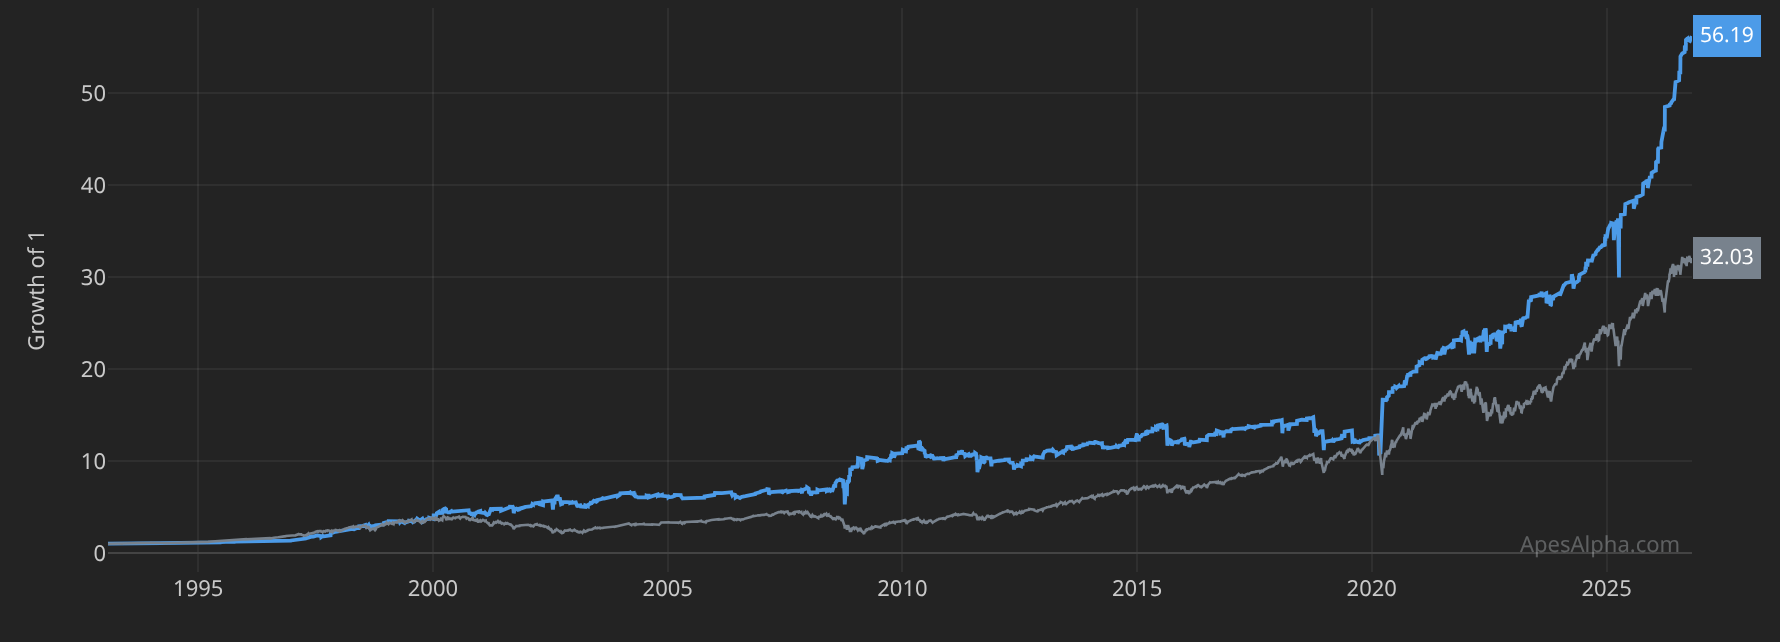Click the 2005 x-axis tick label
This screenshot has width=1780, height=642.
click(668, 589)
